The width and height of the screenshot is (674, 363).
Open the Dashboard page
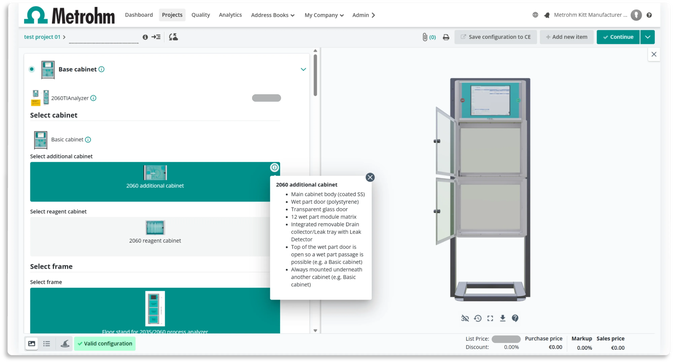(x=139, y=15)
